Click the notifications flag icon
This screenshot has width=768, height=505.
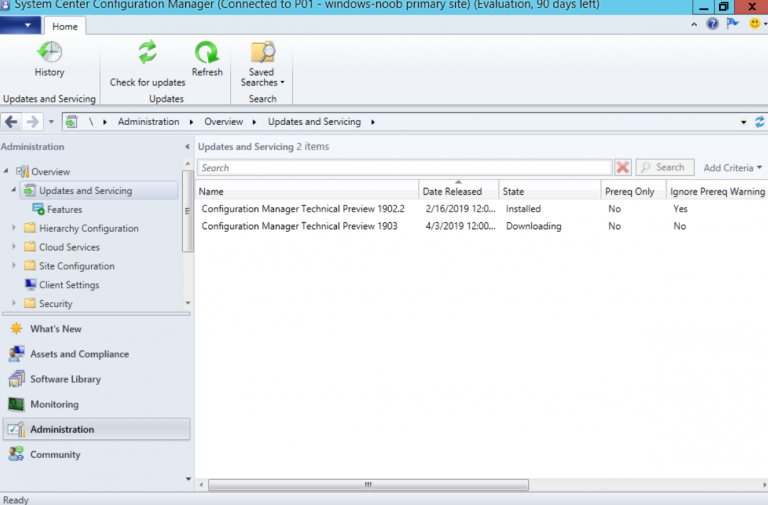pyautogui.click(x=733, y=24)
